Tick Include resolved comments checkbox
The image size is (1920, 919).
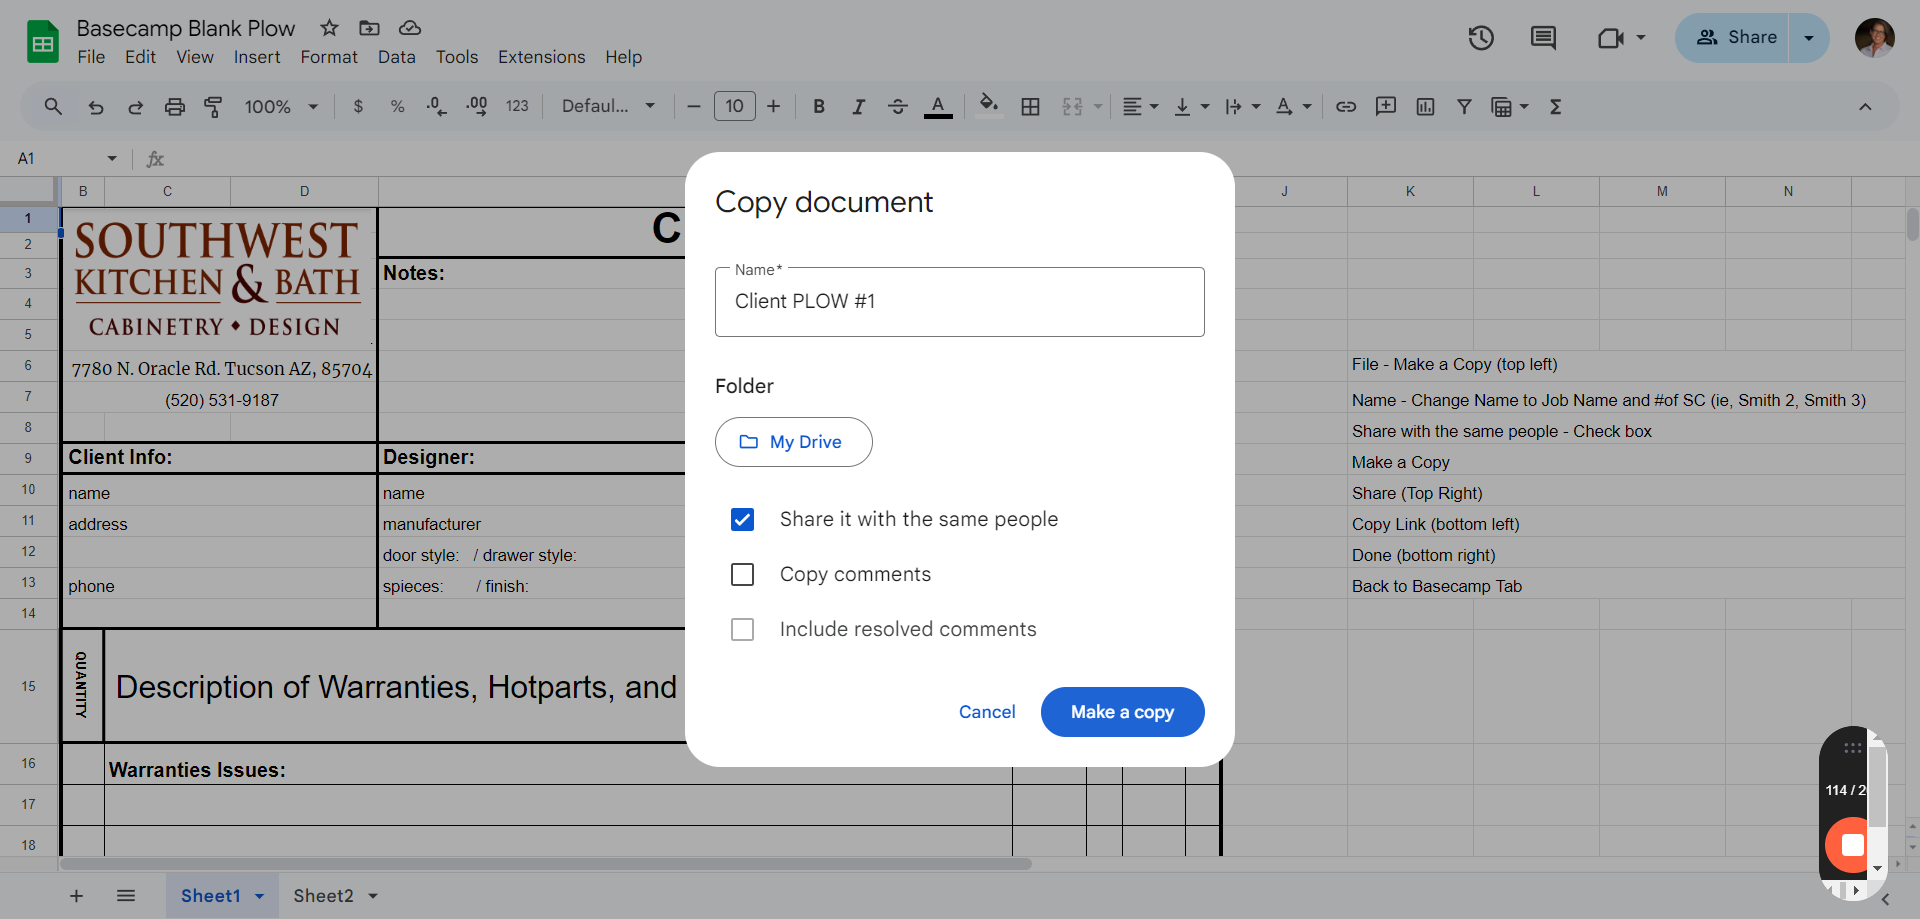click(x=742, y=629)
